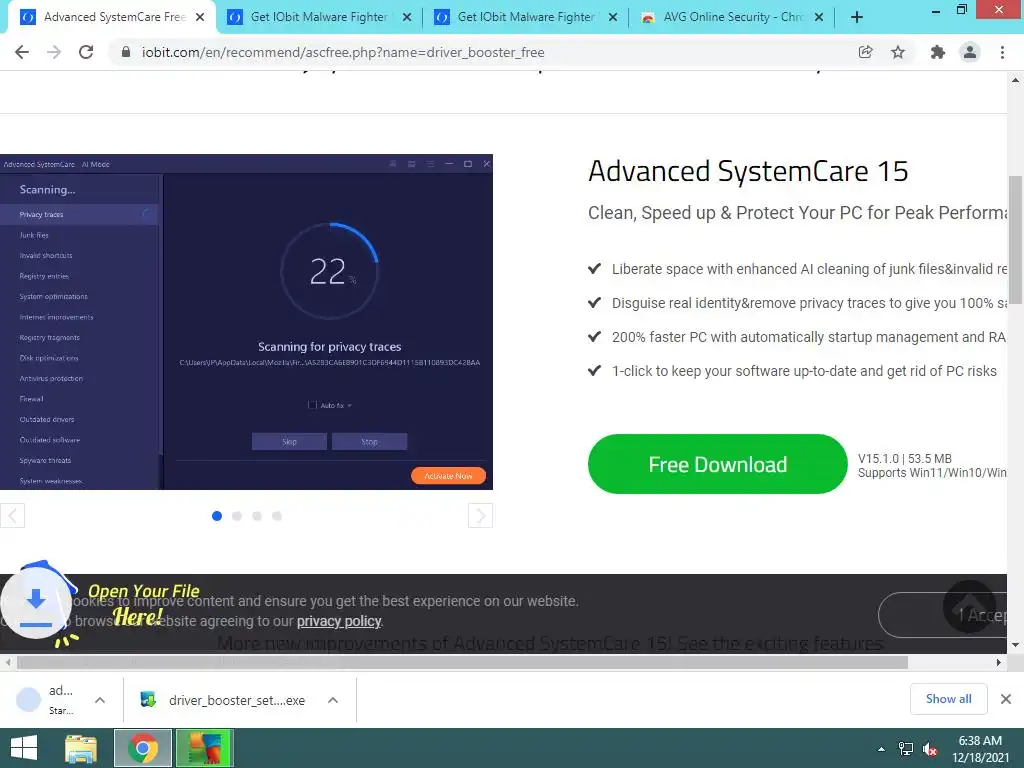Click the AVG taskbar icon
Image resolution: width=1024 pixels, height=768 pixels.
(205, 748)
